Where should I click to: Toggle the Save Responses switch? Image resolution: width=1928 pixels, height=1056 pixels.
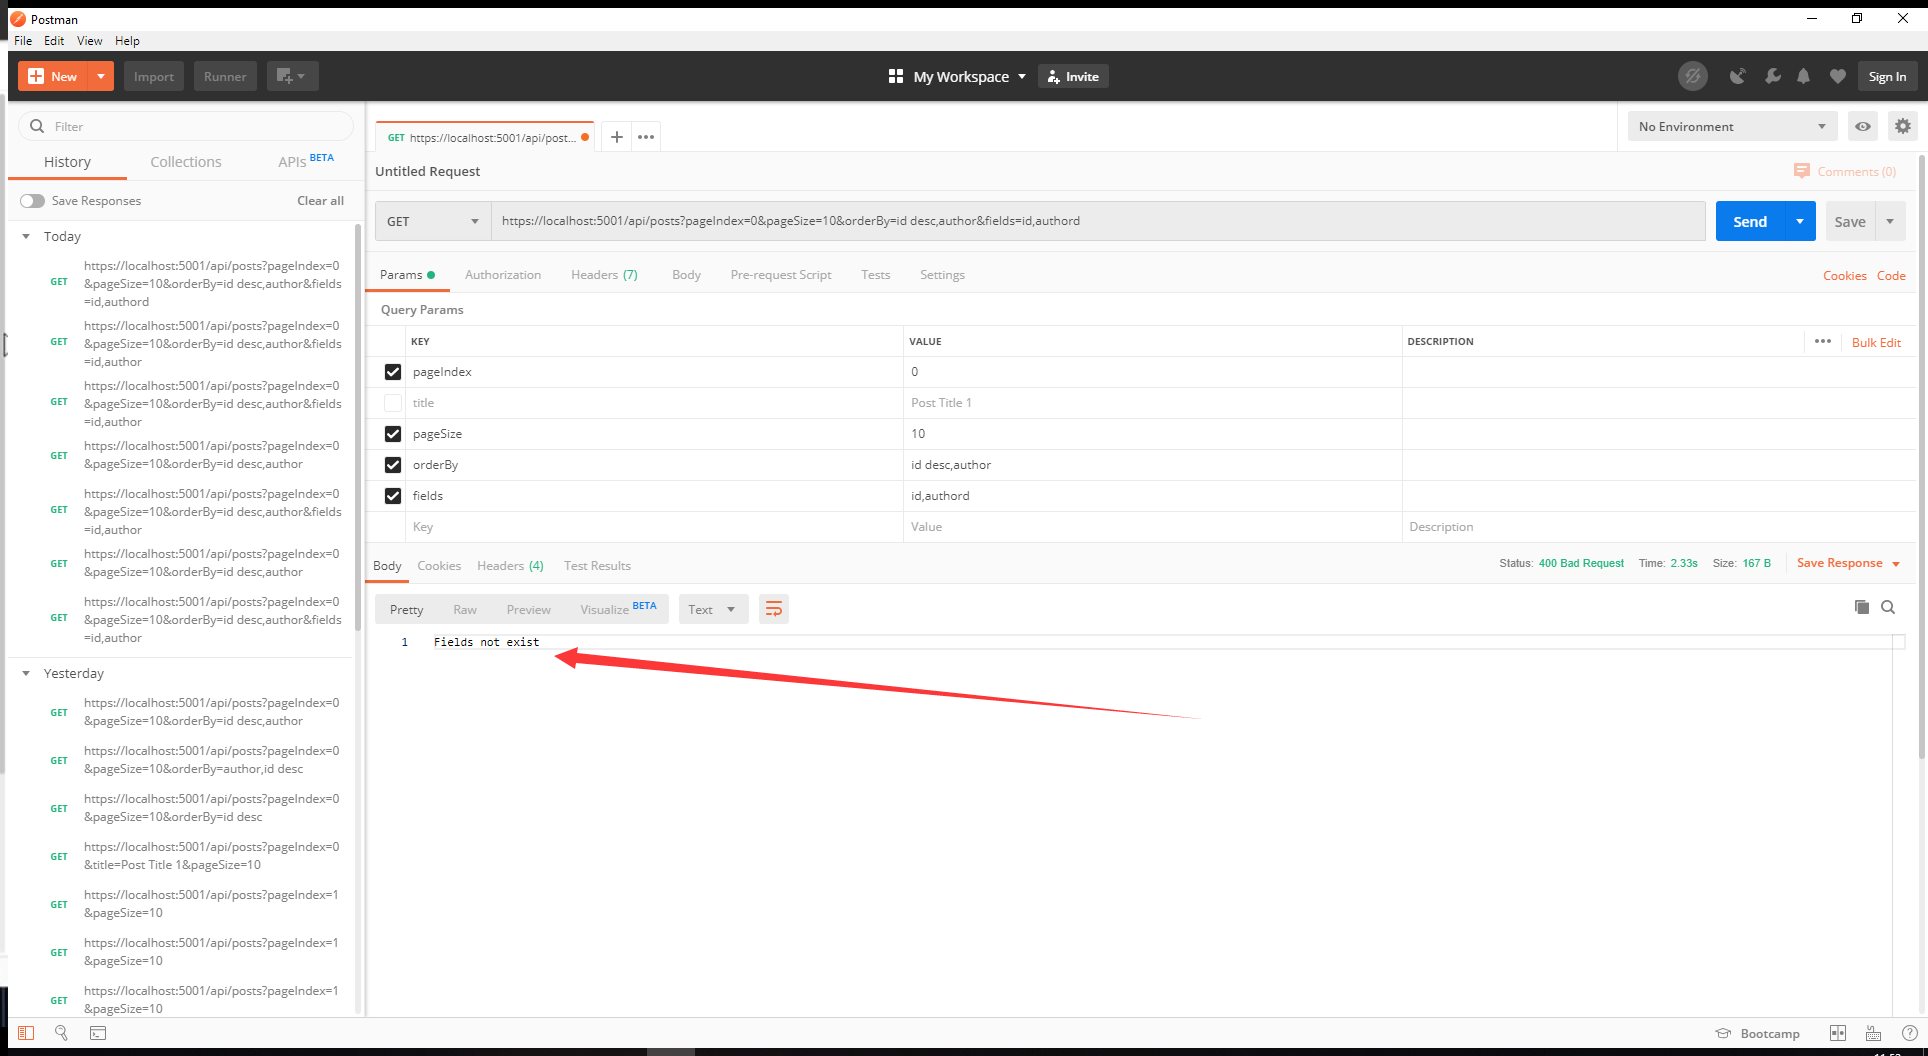(x=32, y=201)
